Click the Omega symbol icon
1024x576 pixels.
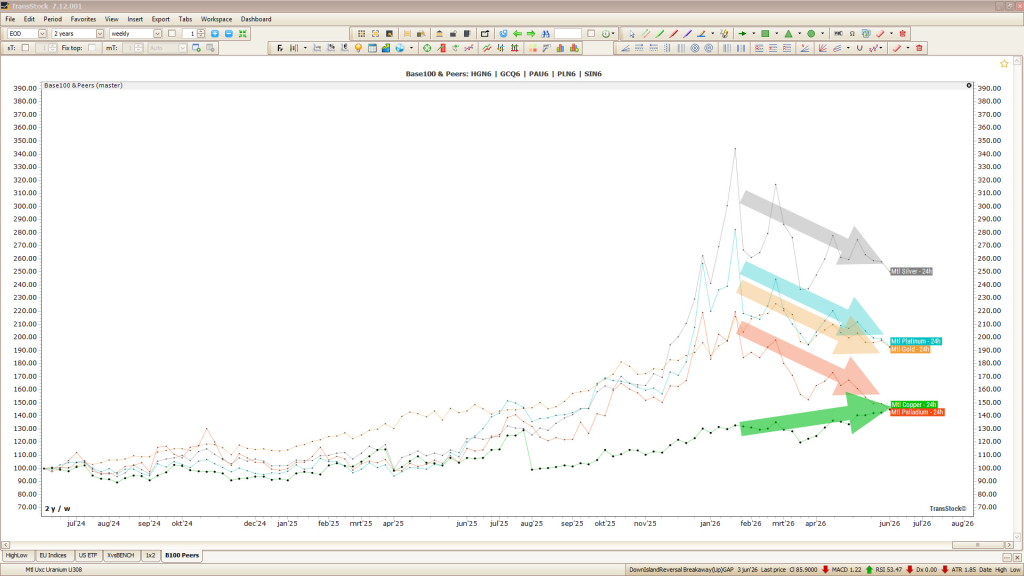tap(852, 33)
